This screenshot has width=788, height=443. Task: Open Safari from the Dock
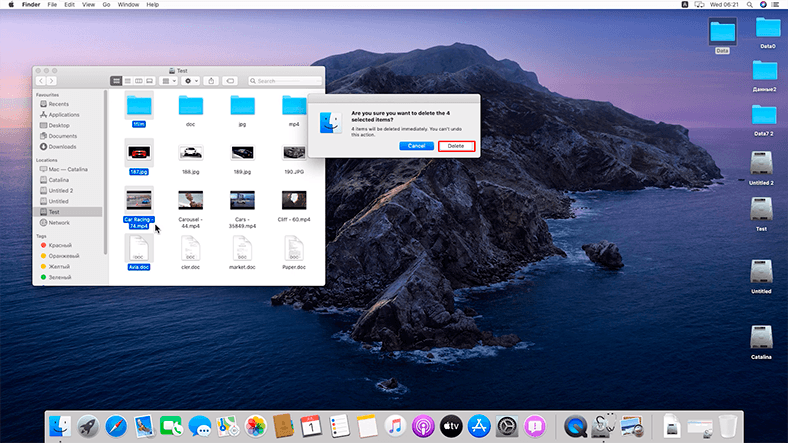pos(116,425)
